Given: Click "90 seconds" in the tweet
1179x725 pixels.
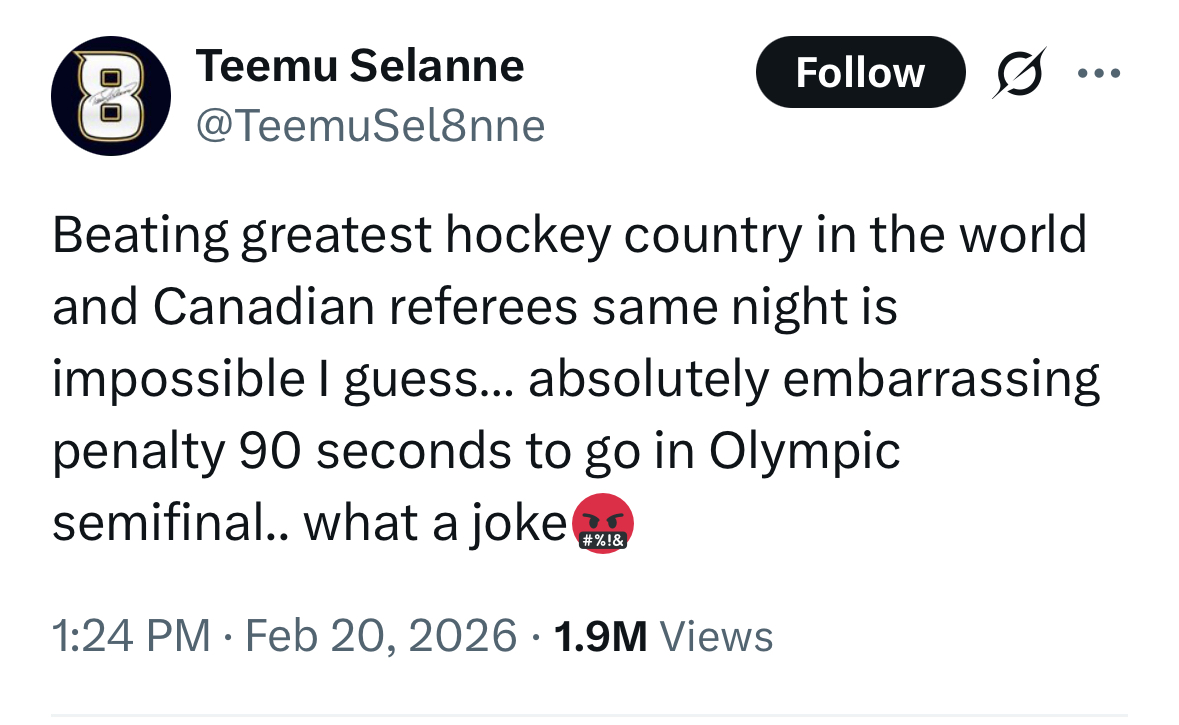Looking at the screenshot, I should (x=360, y=452).
